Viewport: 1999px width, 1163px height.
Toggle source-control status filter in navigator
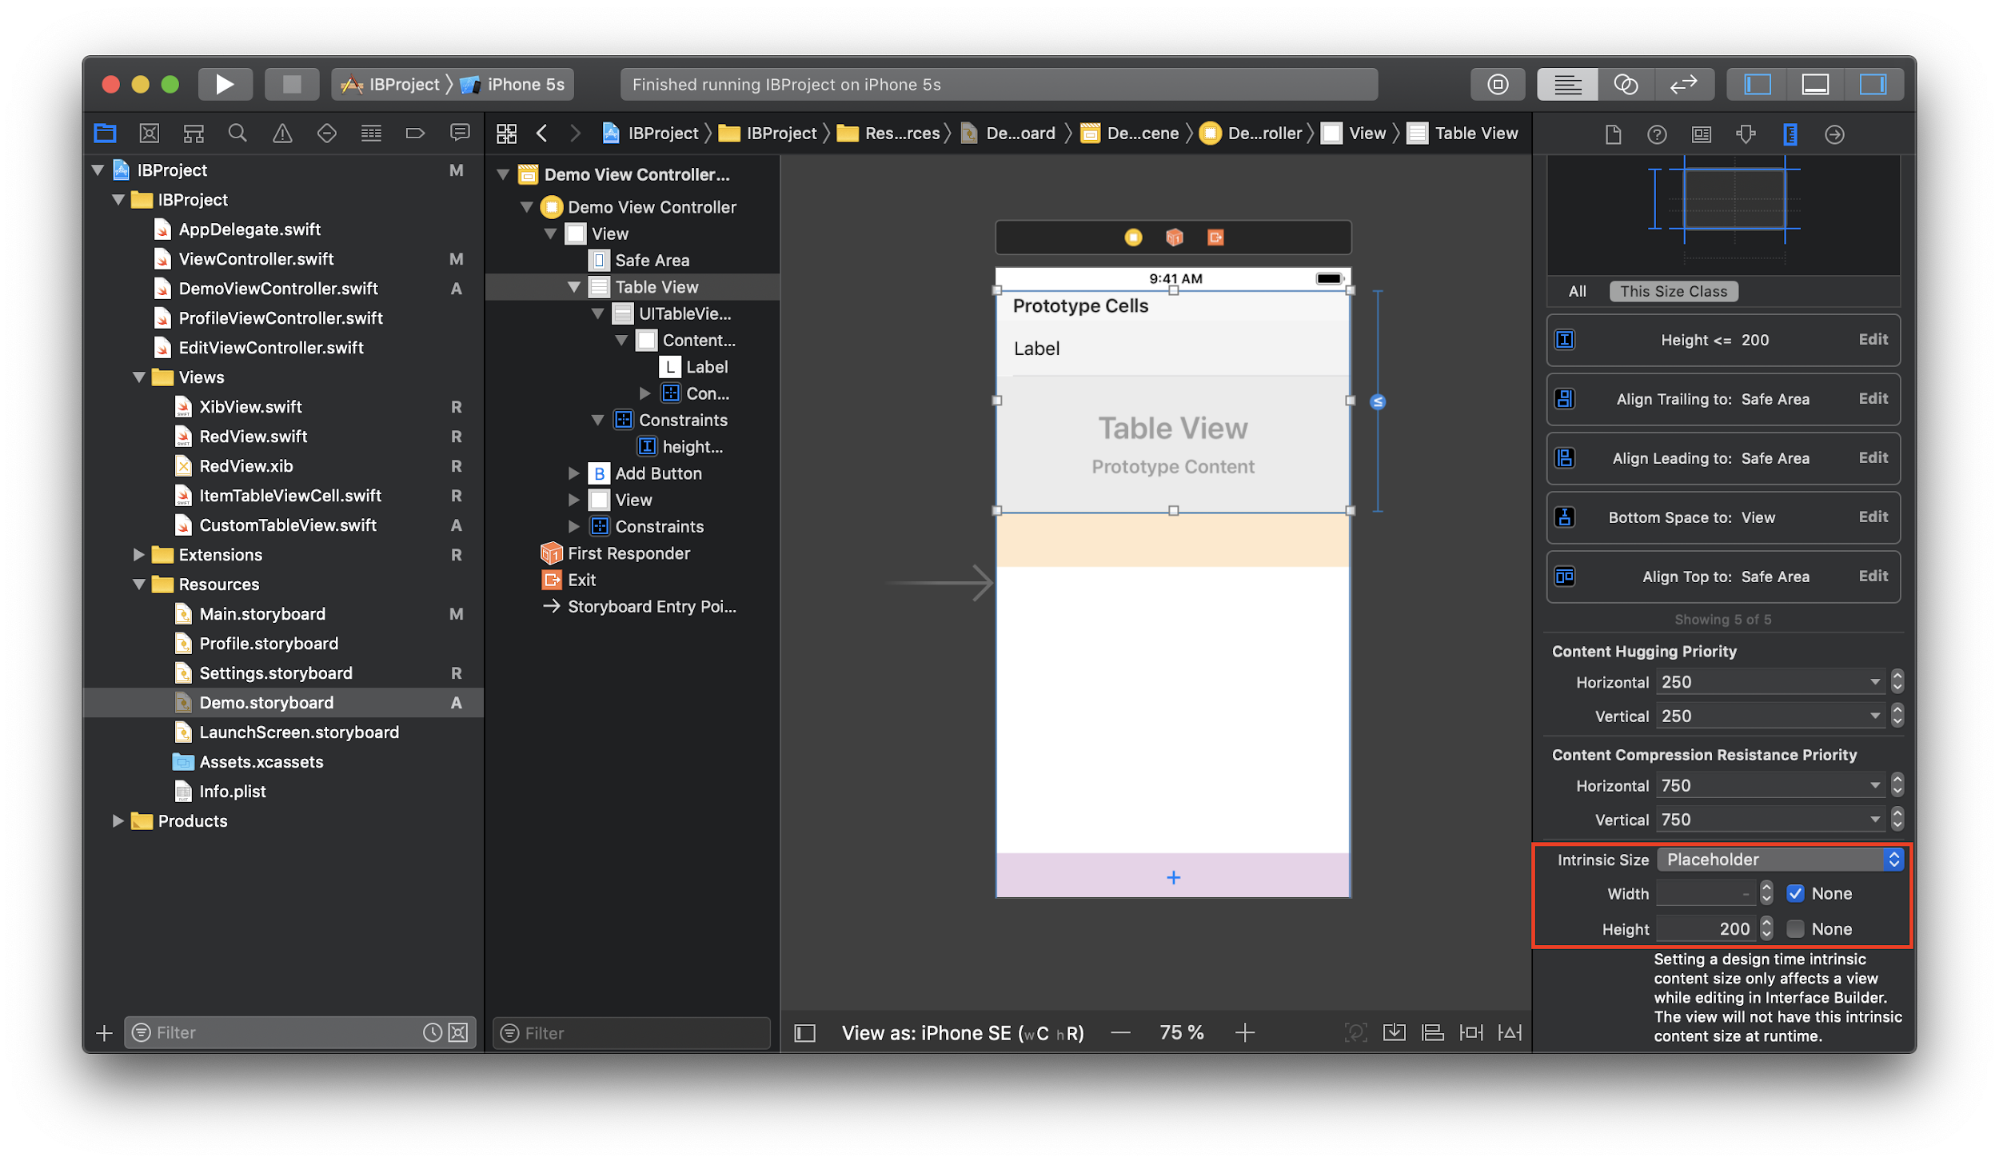(458, 1032)
